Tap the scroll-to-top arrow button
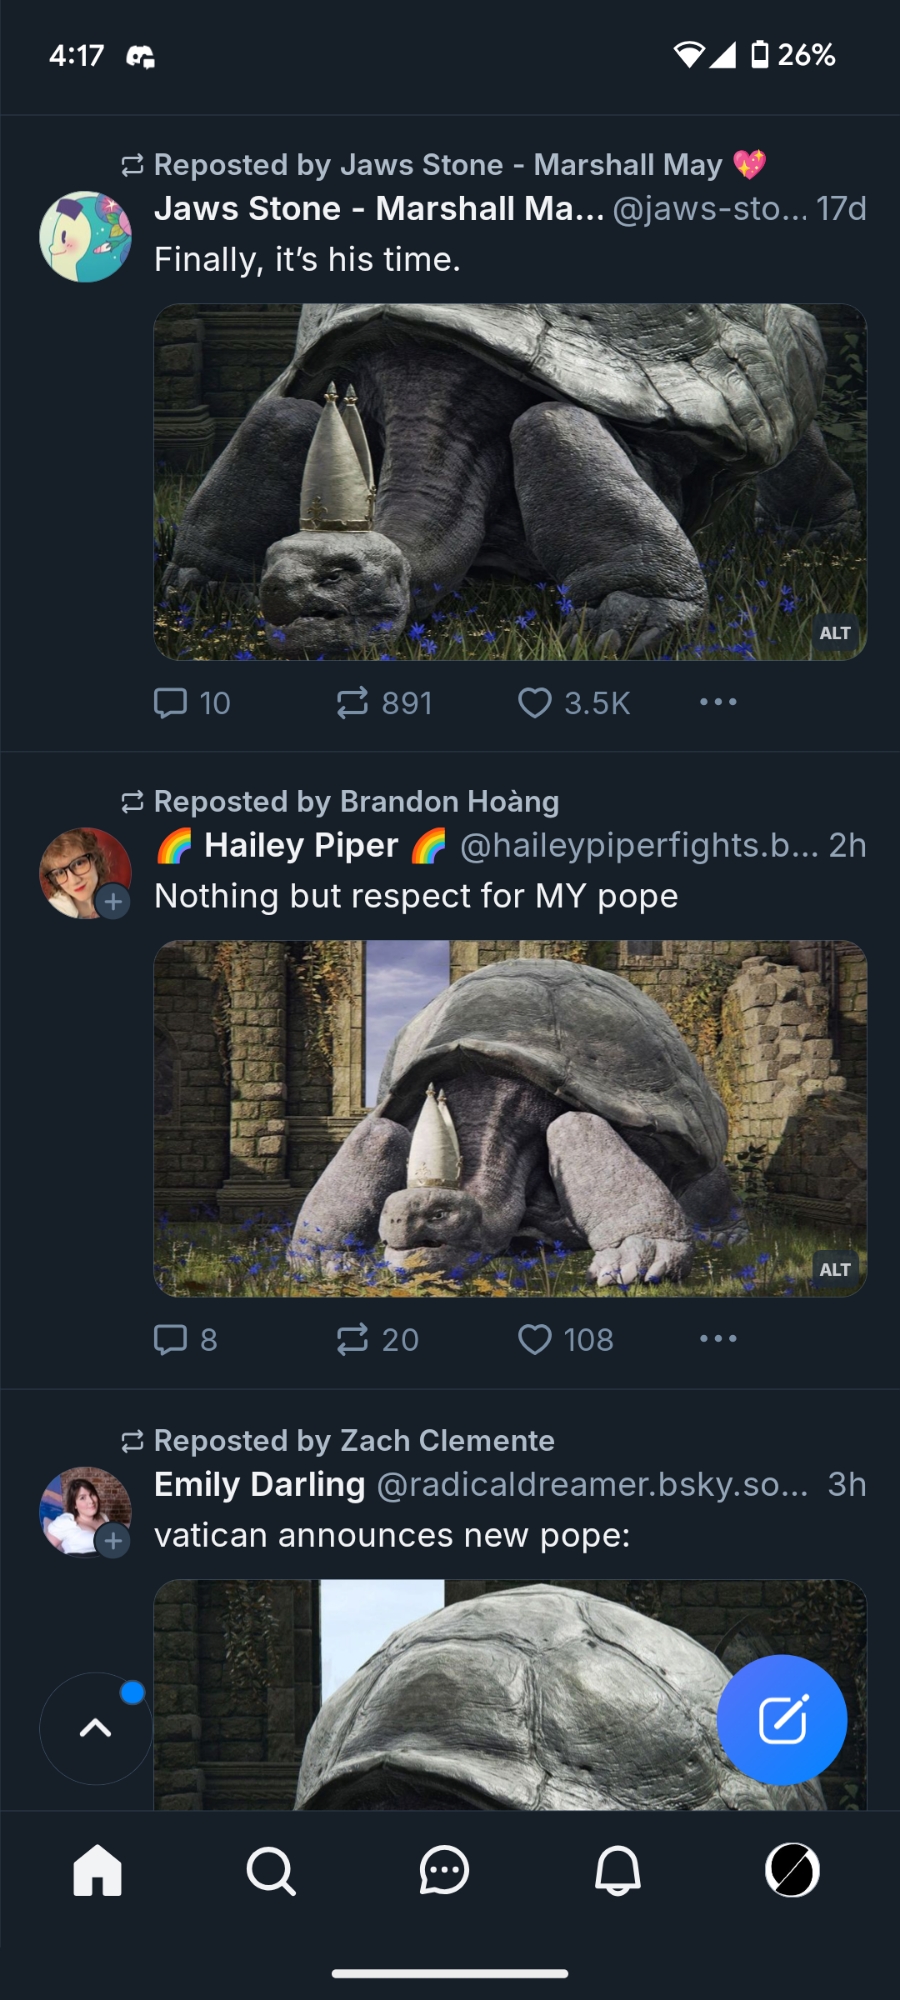The width and height of the screenshot is (900, 2000). [x=95, y=1728]
